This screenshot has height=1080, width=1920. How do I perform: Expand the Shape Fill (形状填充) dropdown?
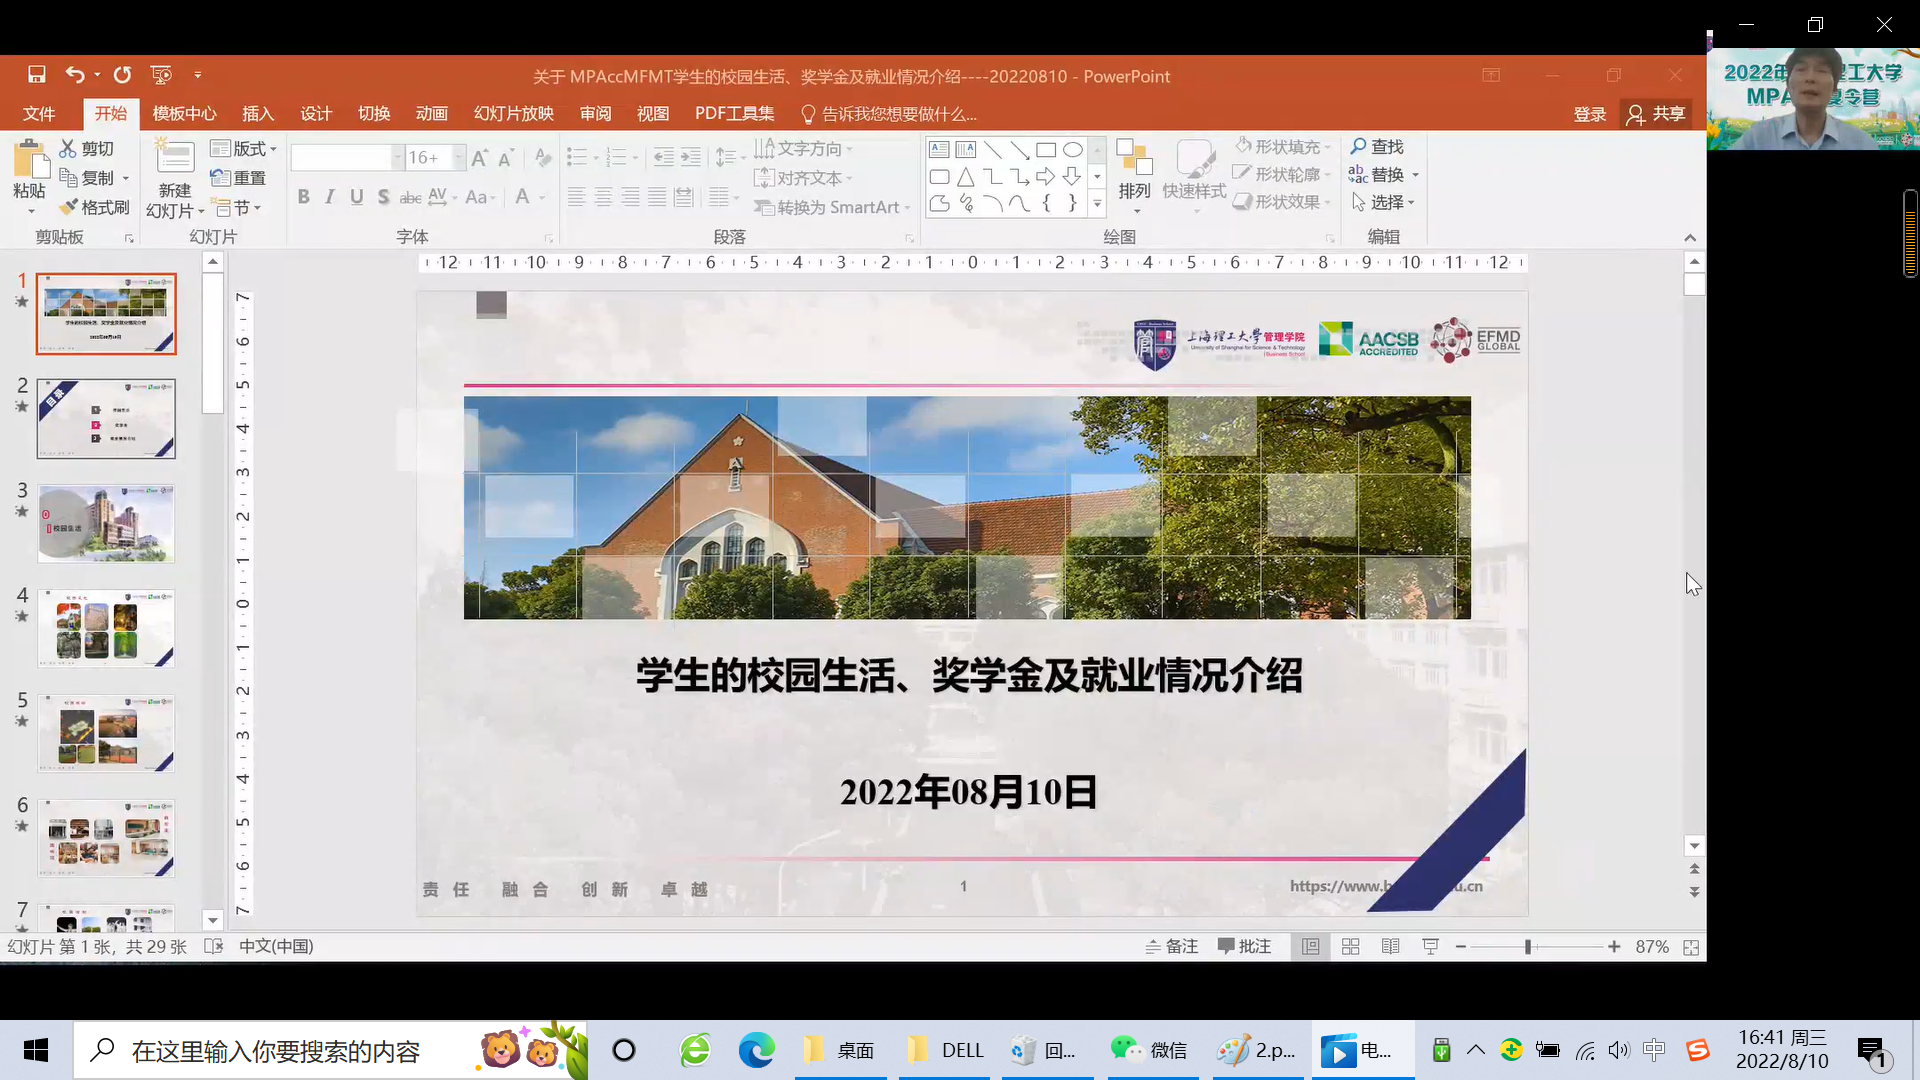pos(1328,147)
